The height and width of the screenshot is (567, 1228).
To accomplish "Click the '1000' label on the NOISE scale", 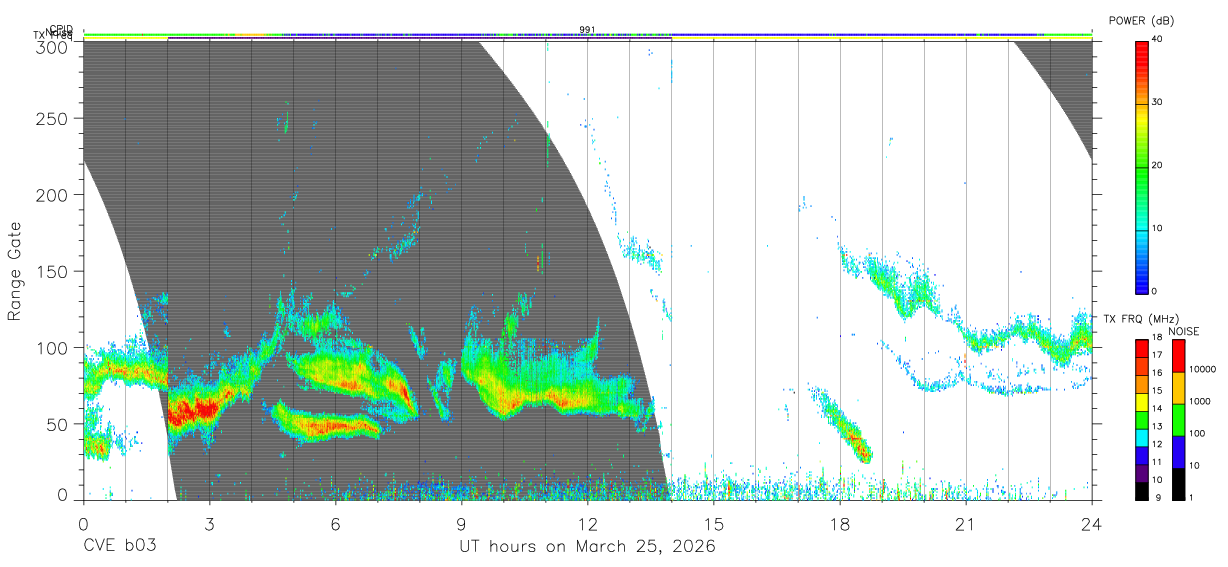I will click(x=1199, y=402).
